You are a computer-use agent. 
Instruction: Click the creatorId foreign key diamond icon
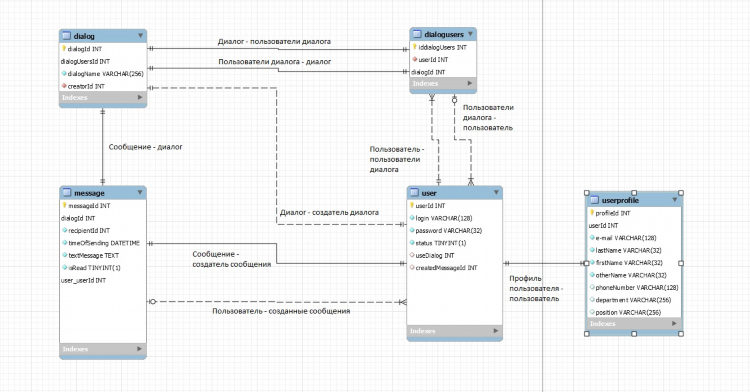pos(64,86)
